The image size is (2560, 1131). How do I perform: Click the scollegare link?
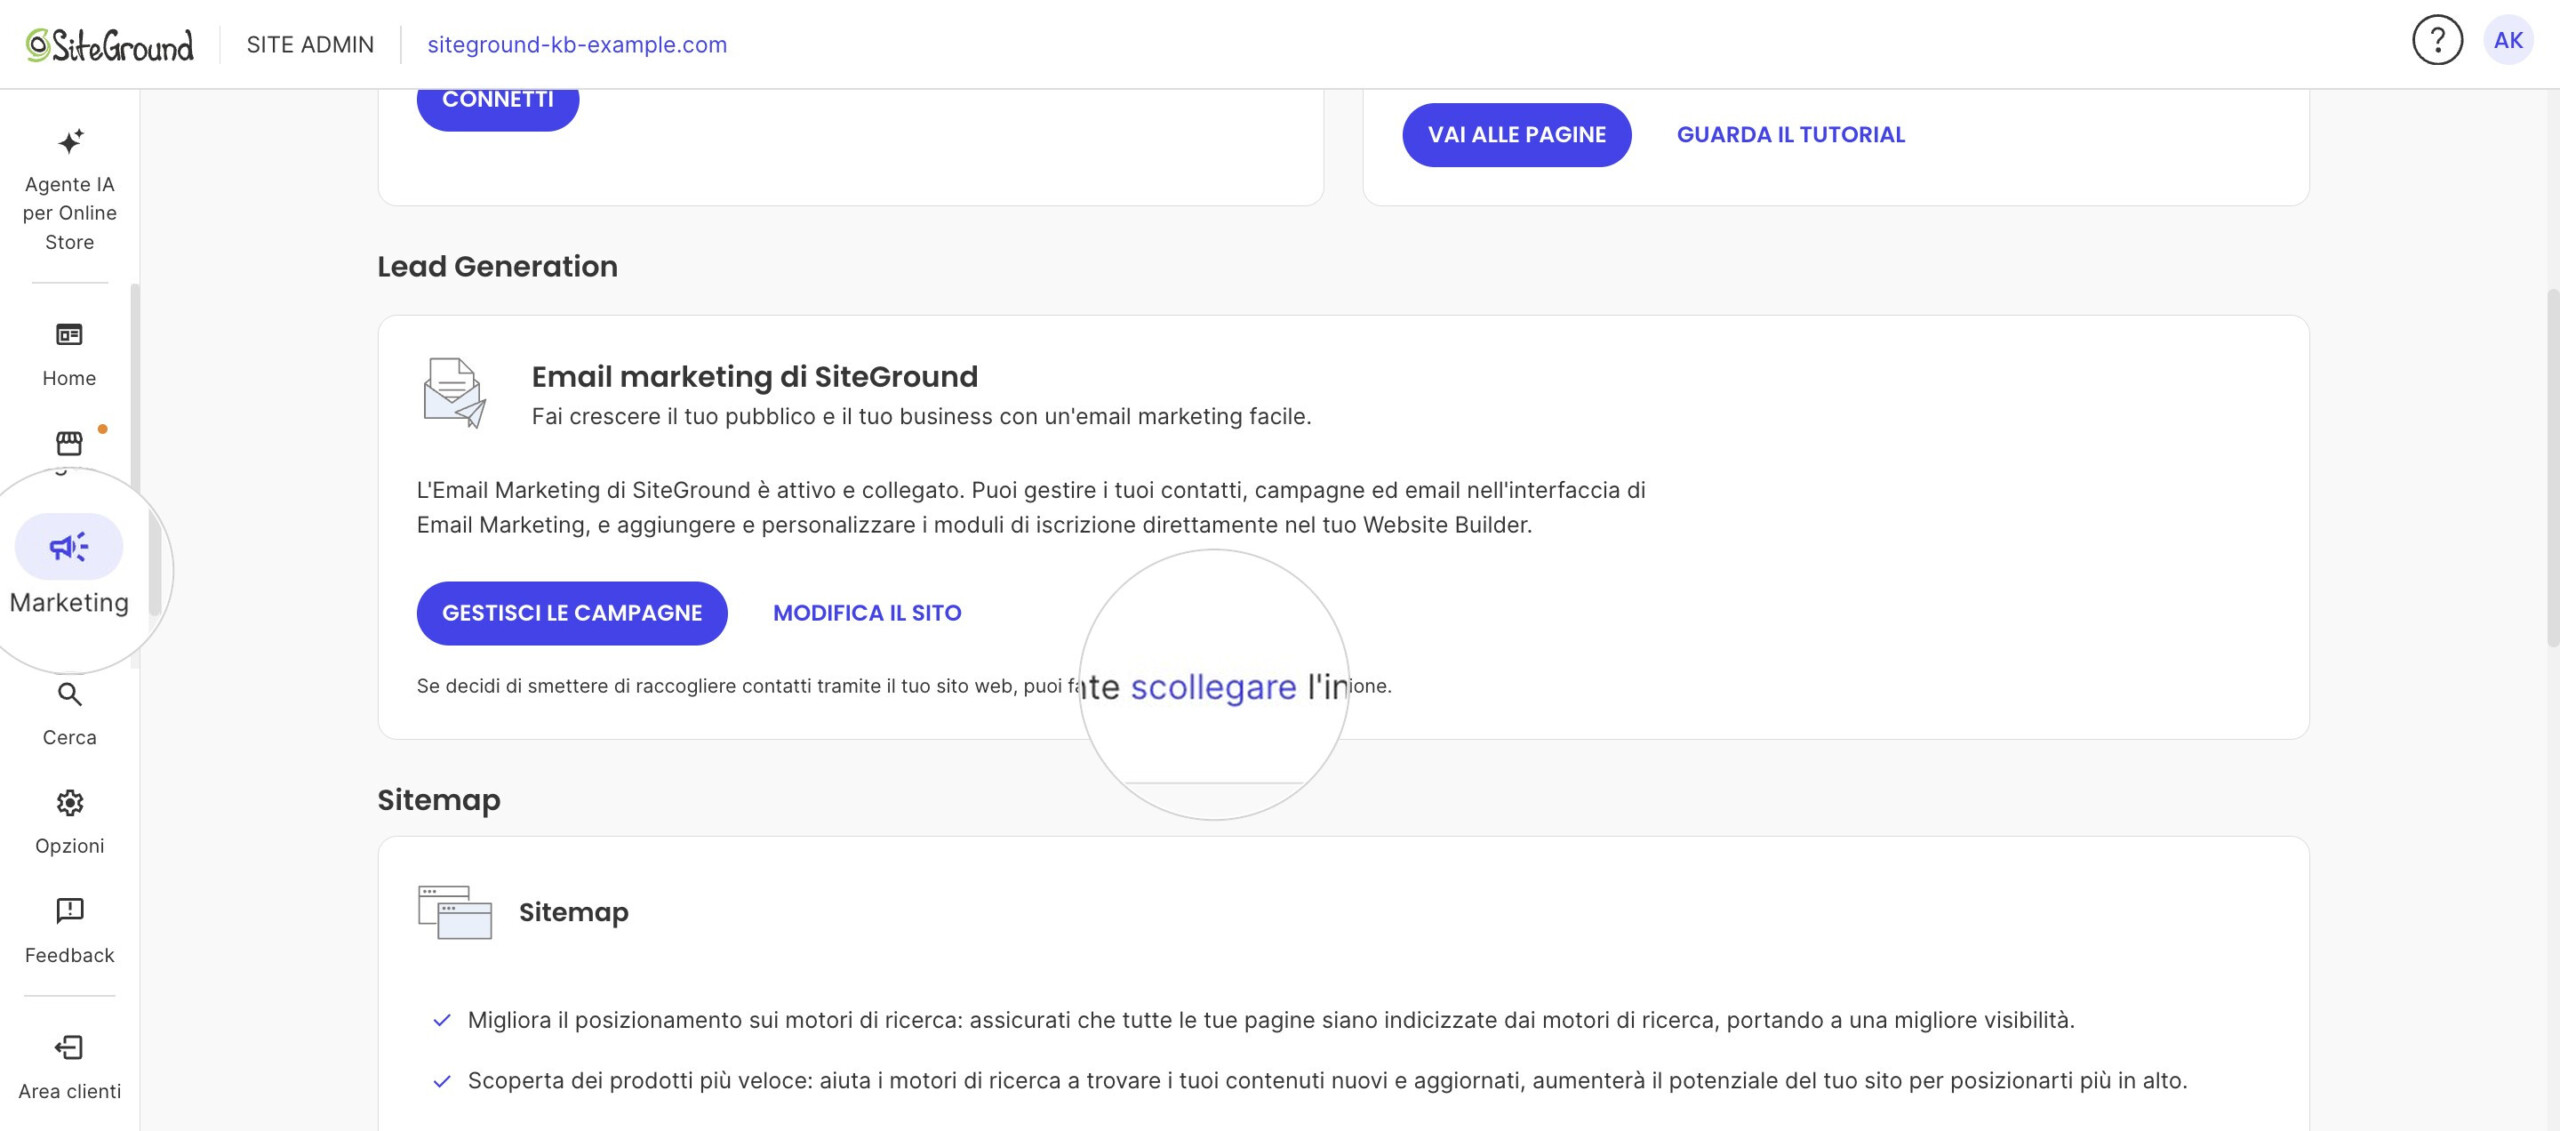[x=1213, y=687]
